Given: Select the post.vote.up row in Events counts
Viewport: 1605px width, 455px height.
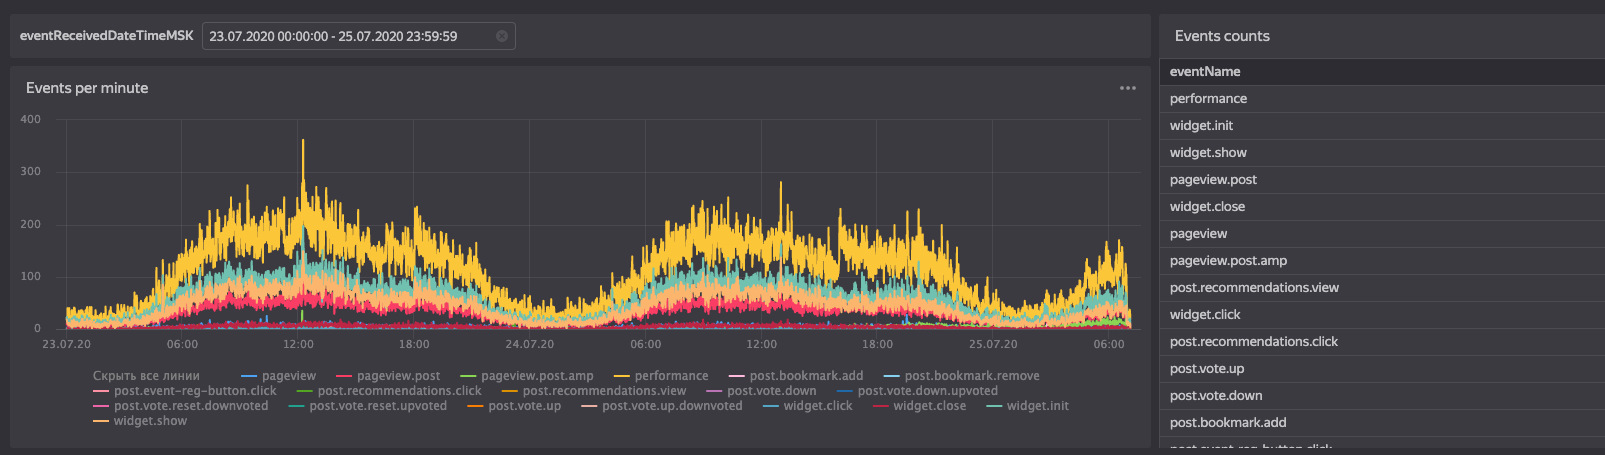Looking at the screenshot, I should pos(1382,369).
